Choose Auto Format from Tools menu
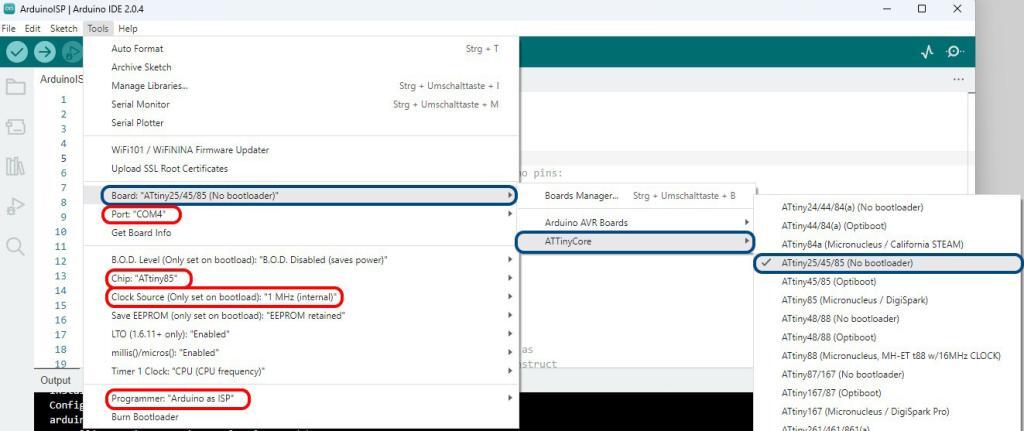Image resolution: width=1024 pixels, height=431 pixels. pos(301,48)
